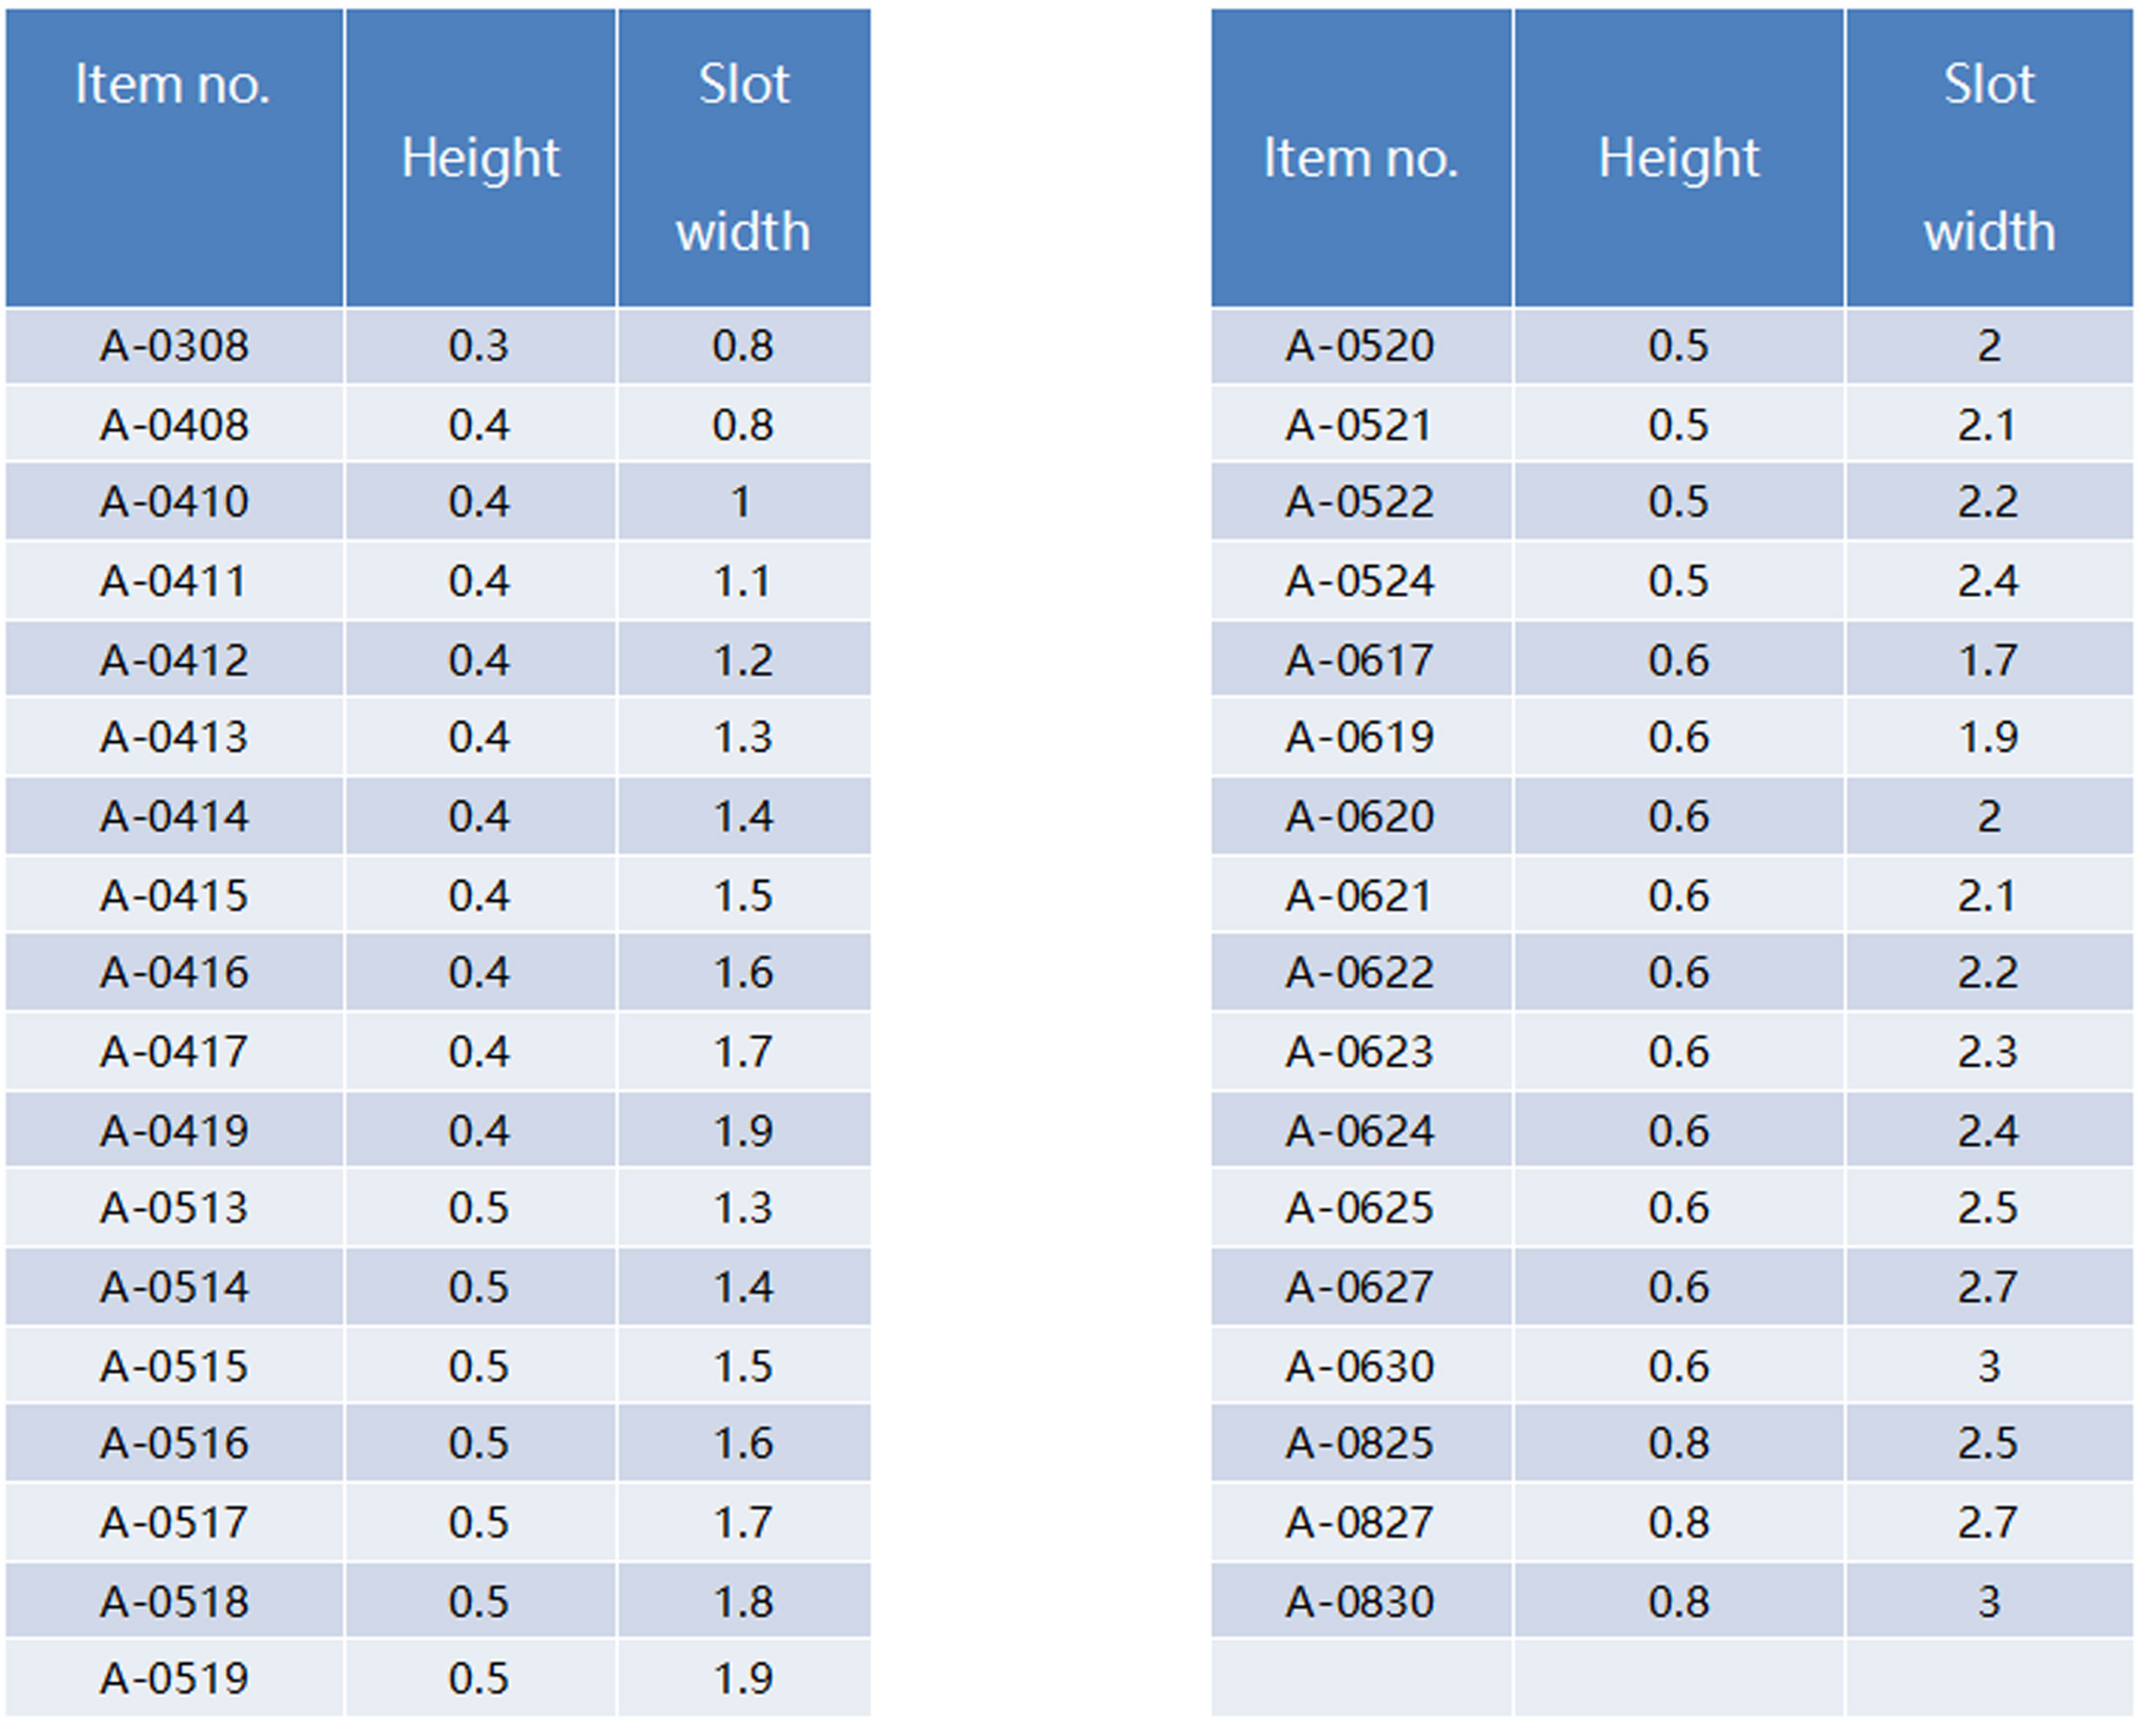
Task: Click the A-0623 item number
Action: pos(1361,1052)
